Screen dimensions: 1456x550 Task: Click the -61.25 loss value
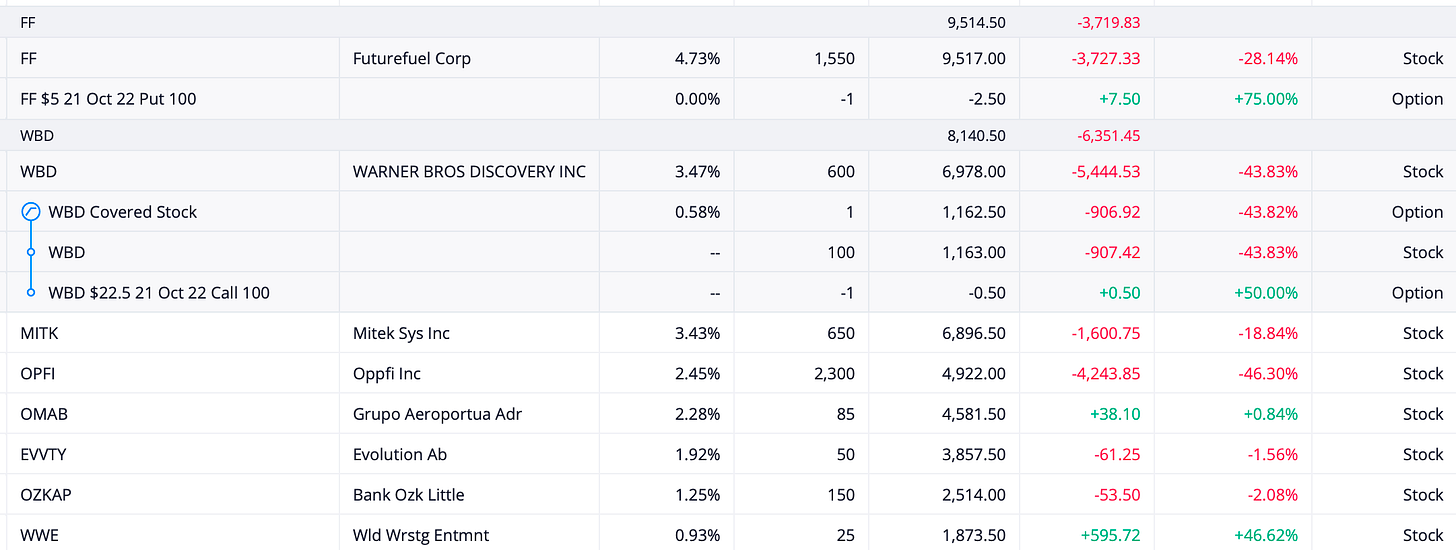click(x=1116, y=454)
